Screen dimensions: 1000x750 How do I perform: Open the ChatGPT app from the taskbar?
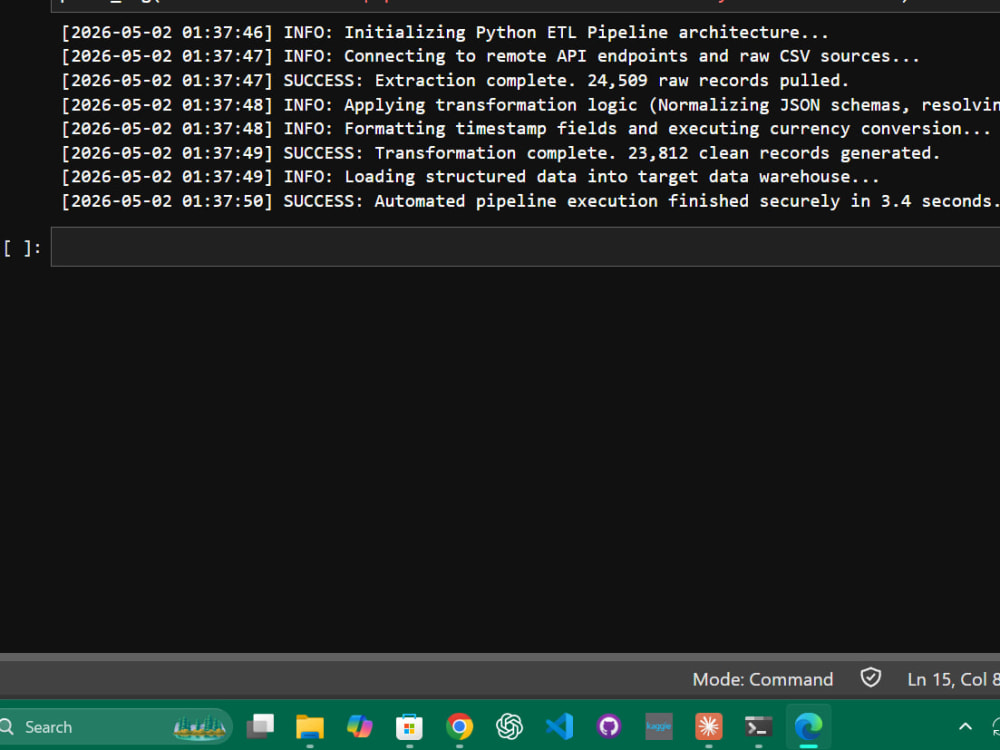510,726
